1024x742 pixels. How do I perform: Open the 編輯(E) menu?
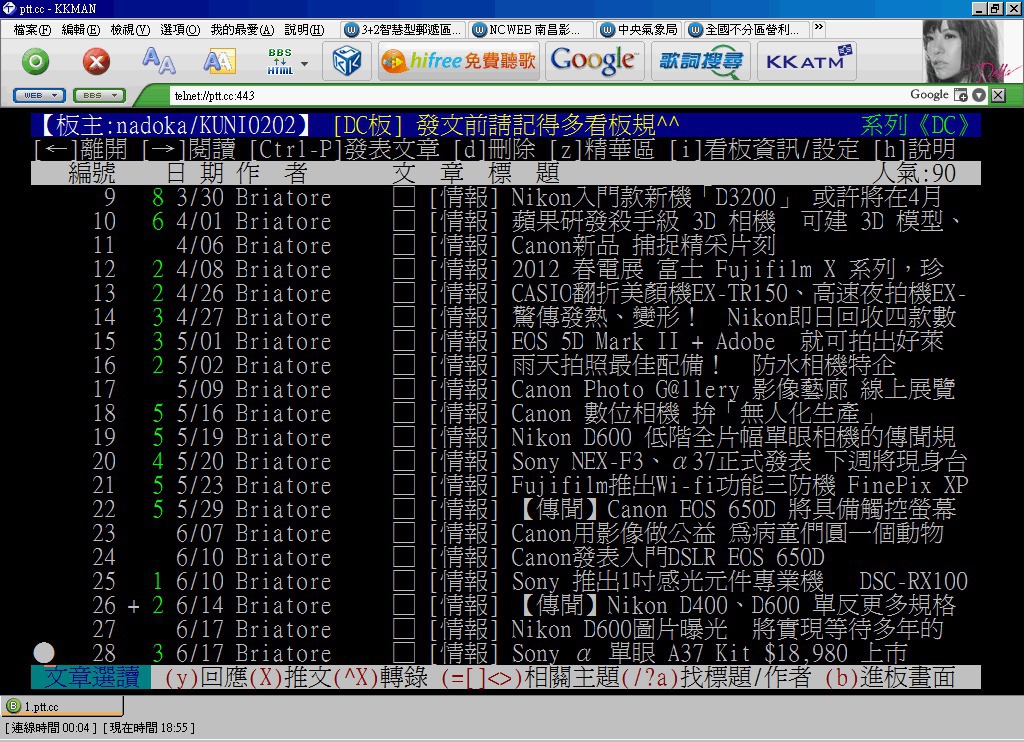pos(80,30)
